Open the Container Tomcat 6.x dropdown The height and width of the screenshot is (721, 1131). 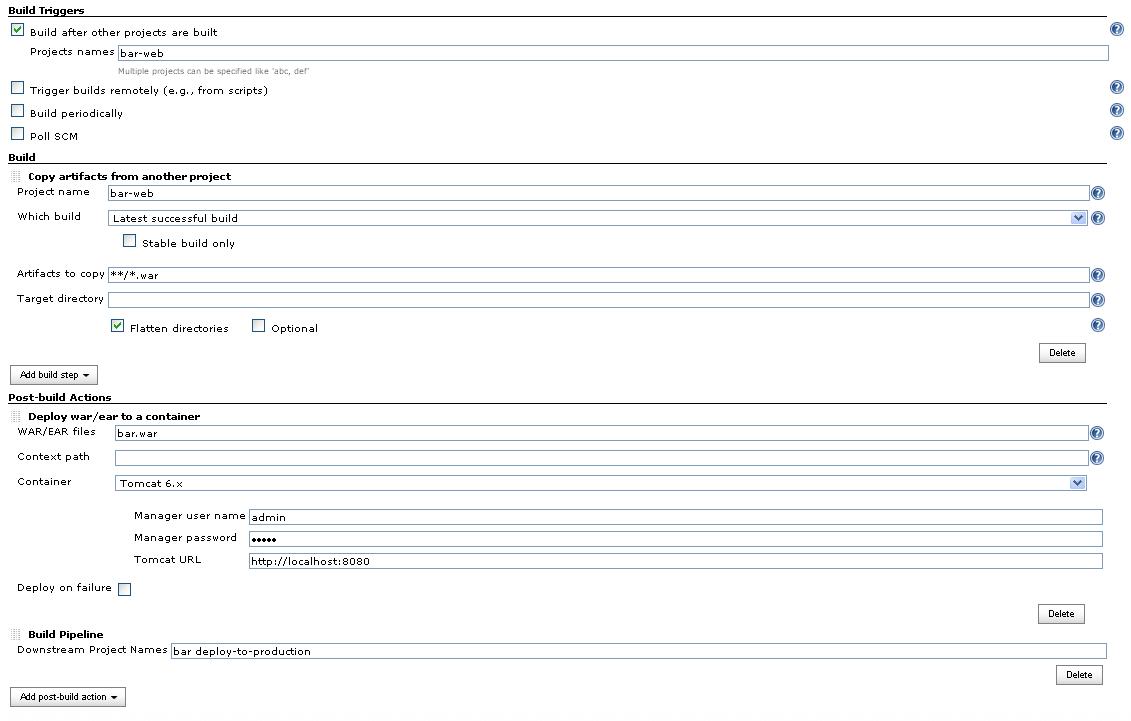coord(600,483)
